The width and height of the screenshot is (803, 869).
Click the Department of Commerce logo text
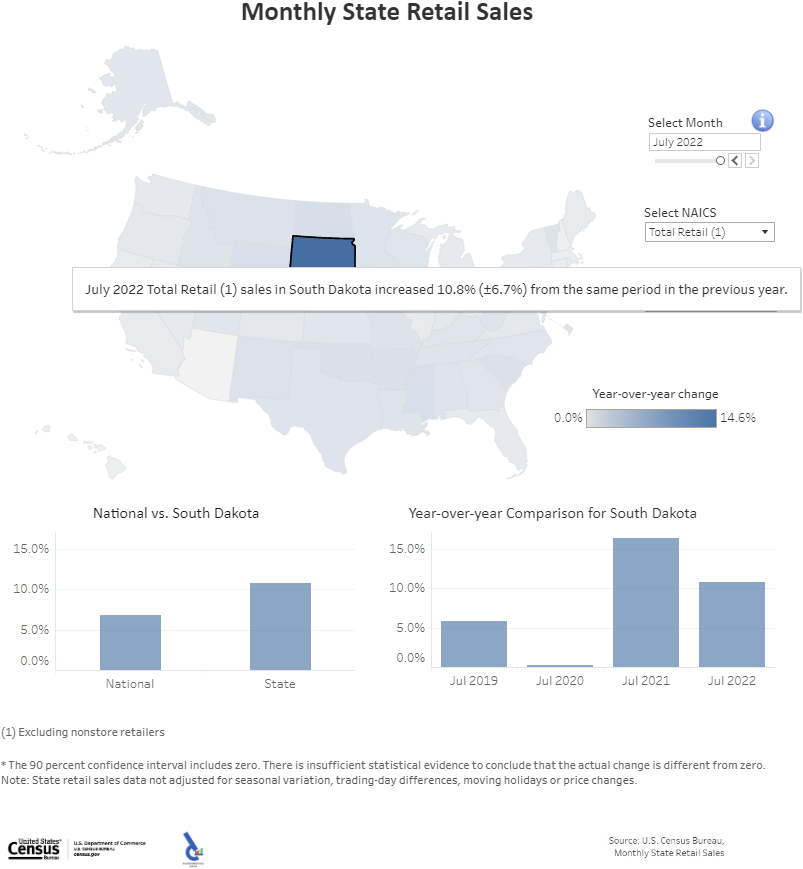click(x=108, y=849)
